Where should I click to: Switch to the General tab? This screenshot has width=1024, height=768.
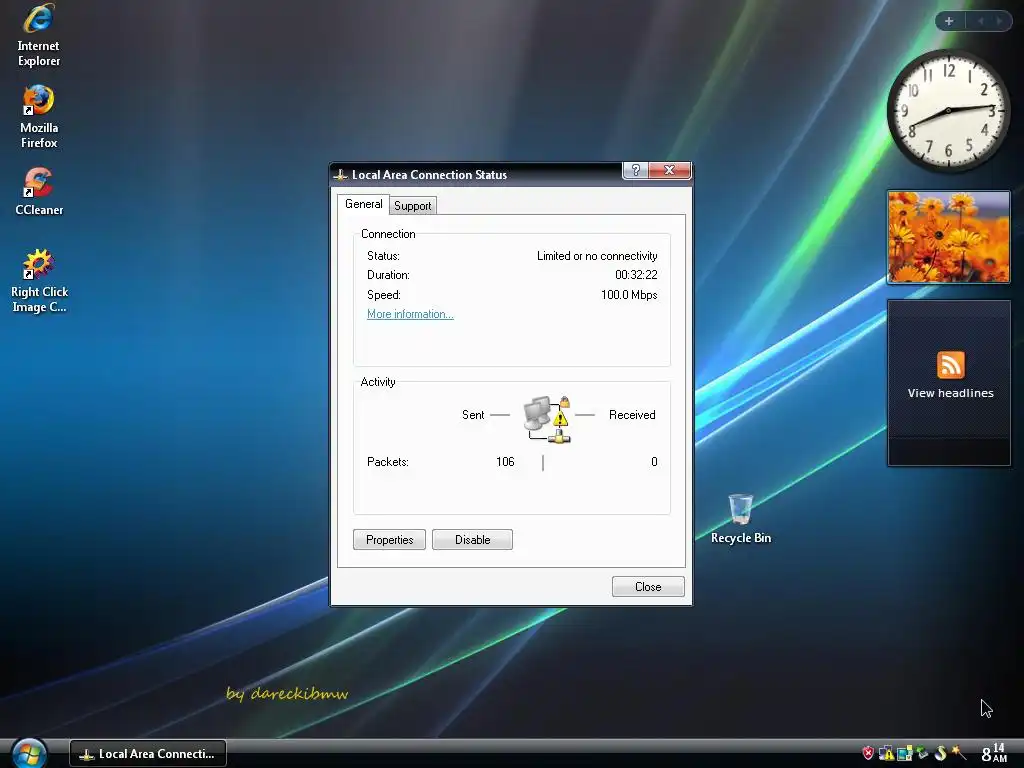pos(364,204)
